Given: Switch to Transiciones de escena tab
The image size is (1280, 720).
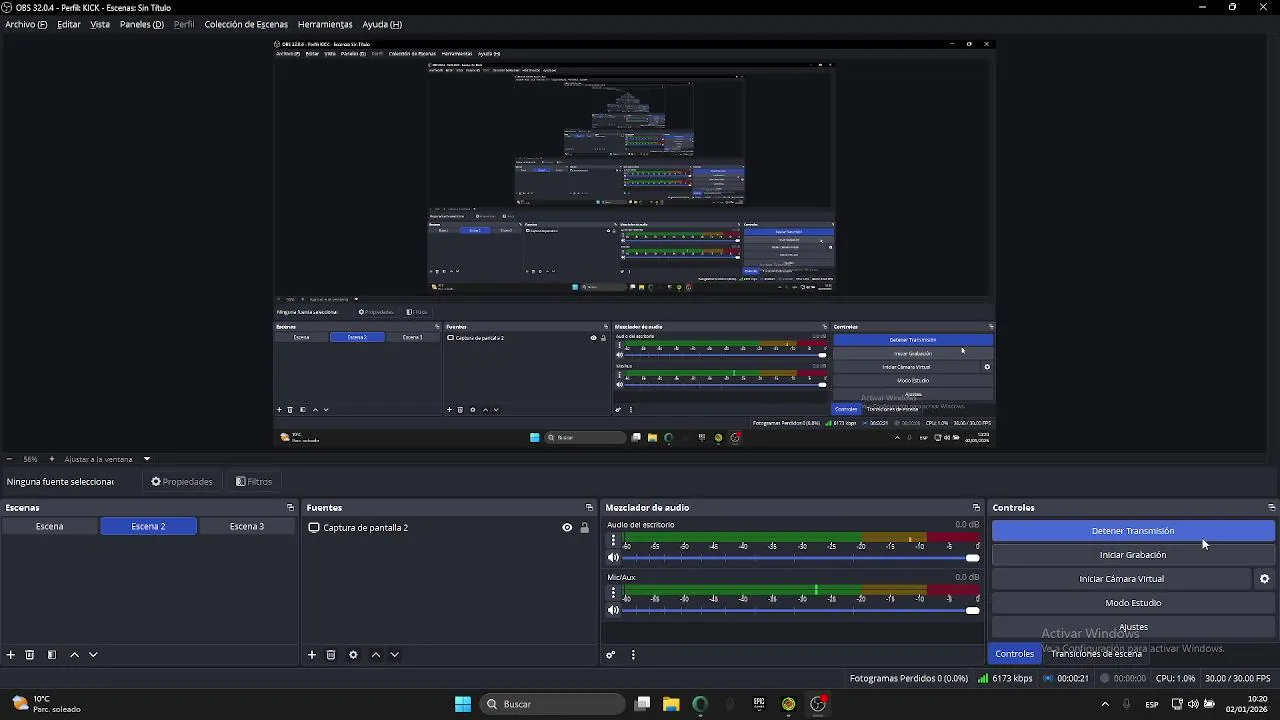Looking at the screenshot, I should [x=1096, y=654].
